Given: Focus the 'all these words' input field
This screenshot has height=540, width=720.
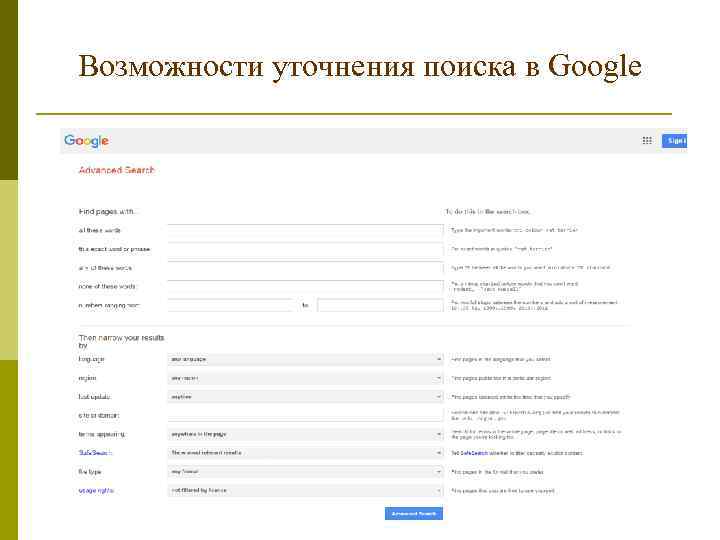Looking at the screenshot, I should point(305,230).
